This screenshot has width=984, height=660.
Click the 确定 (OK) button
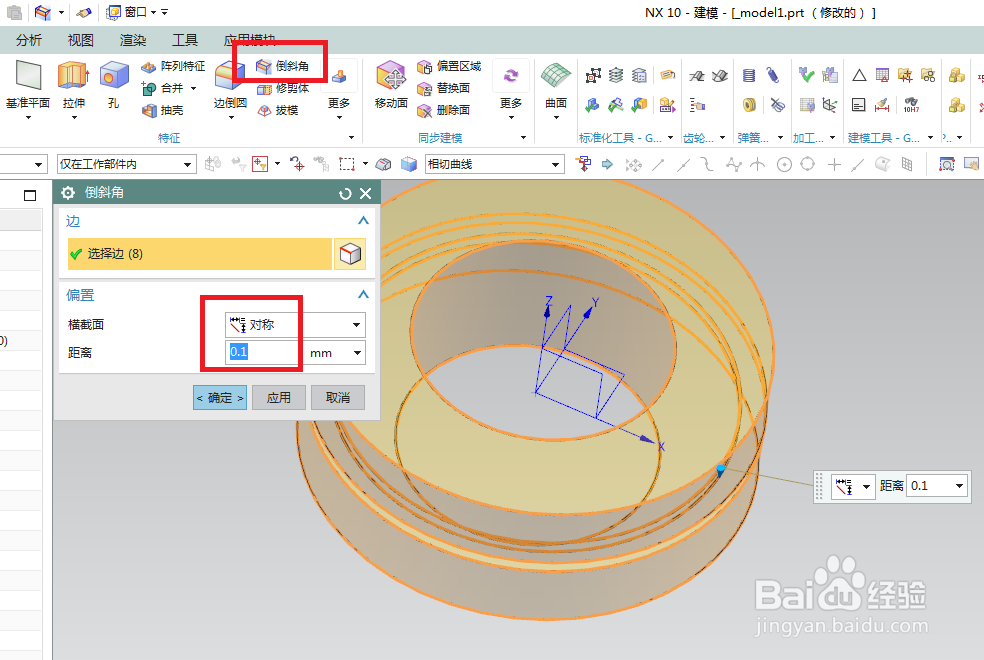pos(220,398)
